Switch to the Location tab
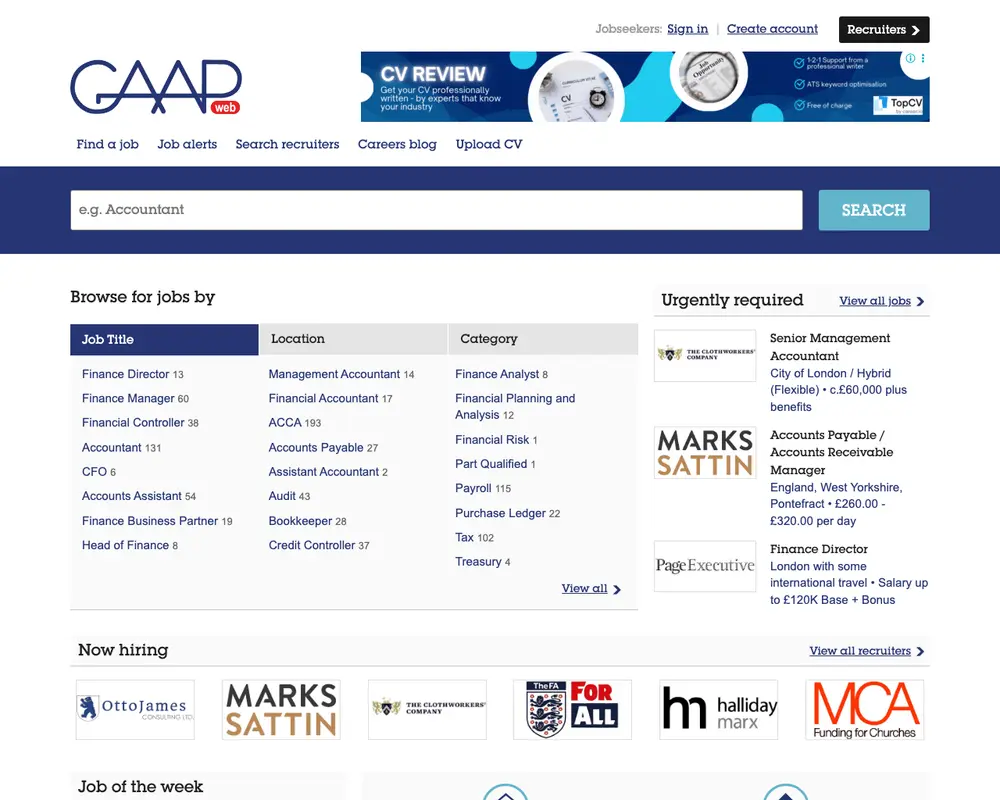The height and width of the screenshot is (800, 1000). (x=354, y=339)
